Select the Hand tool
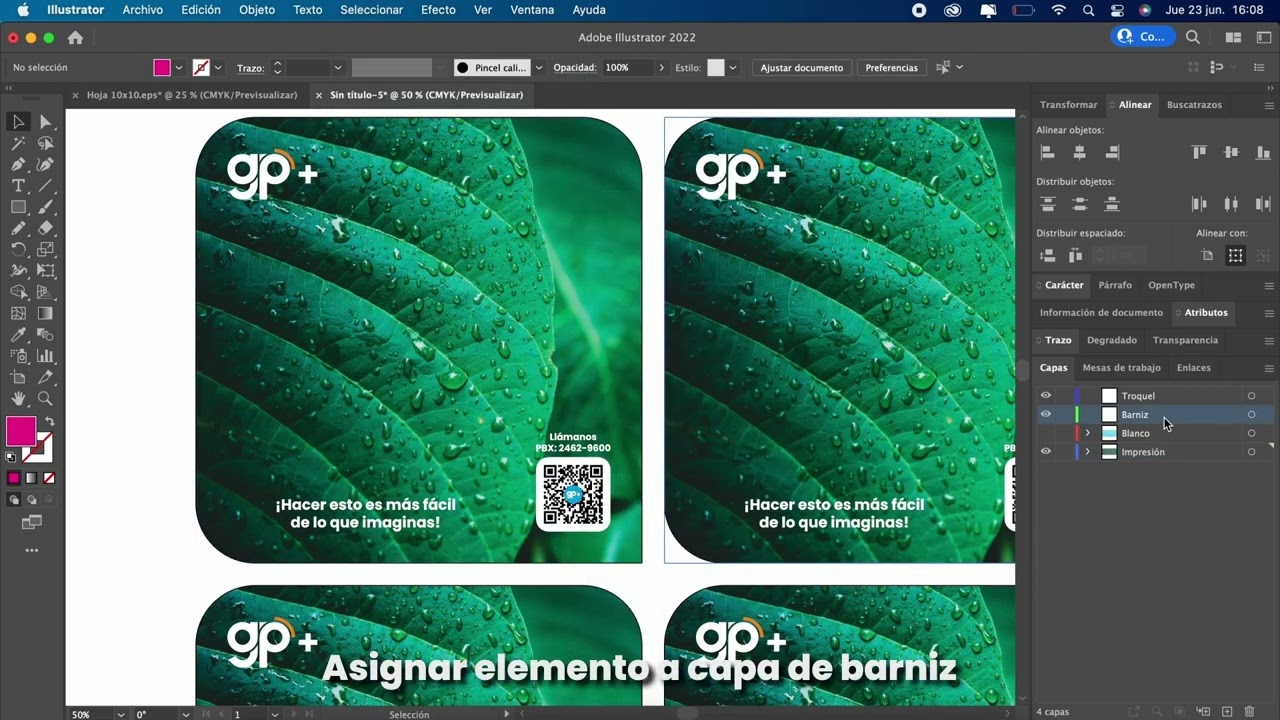 pos(18,399)
